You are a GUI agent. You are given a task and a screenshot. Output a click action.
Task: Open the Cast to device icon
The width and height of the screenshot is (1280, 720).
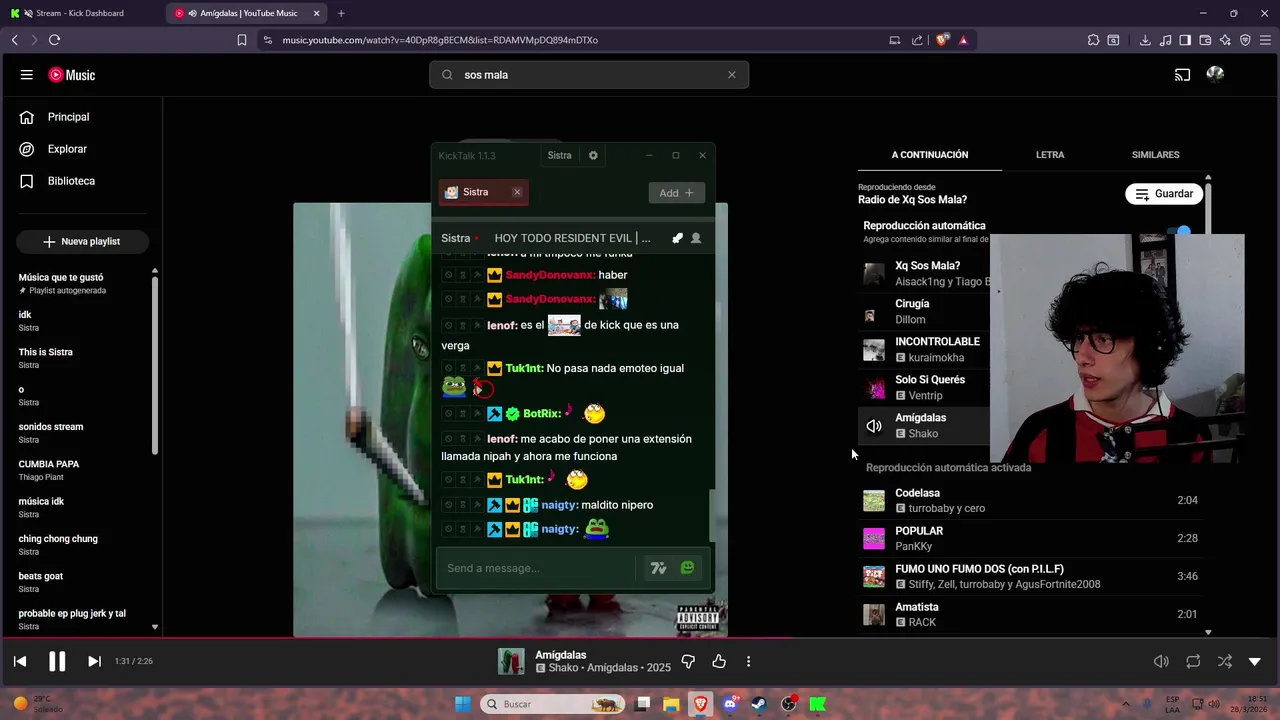(x=1182, y=75)
